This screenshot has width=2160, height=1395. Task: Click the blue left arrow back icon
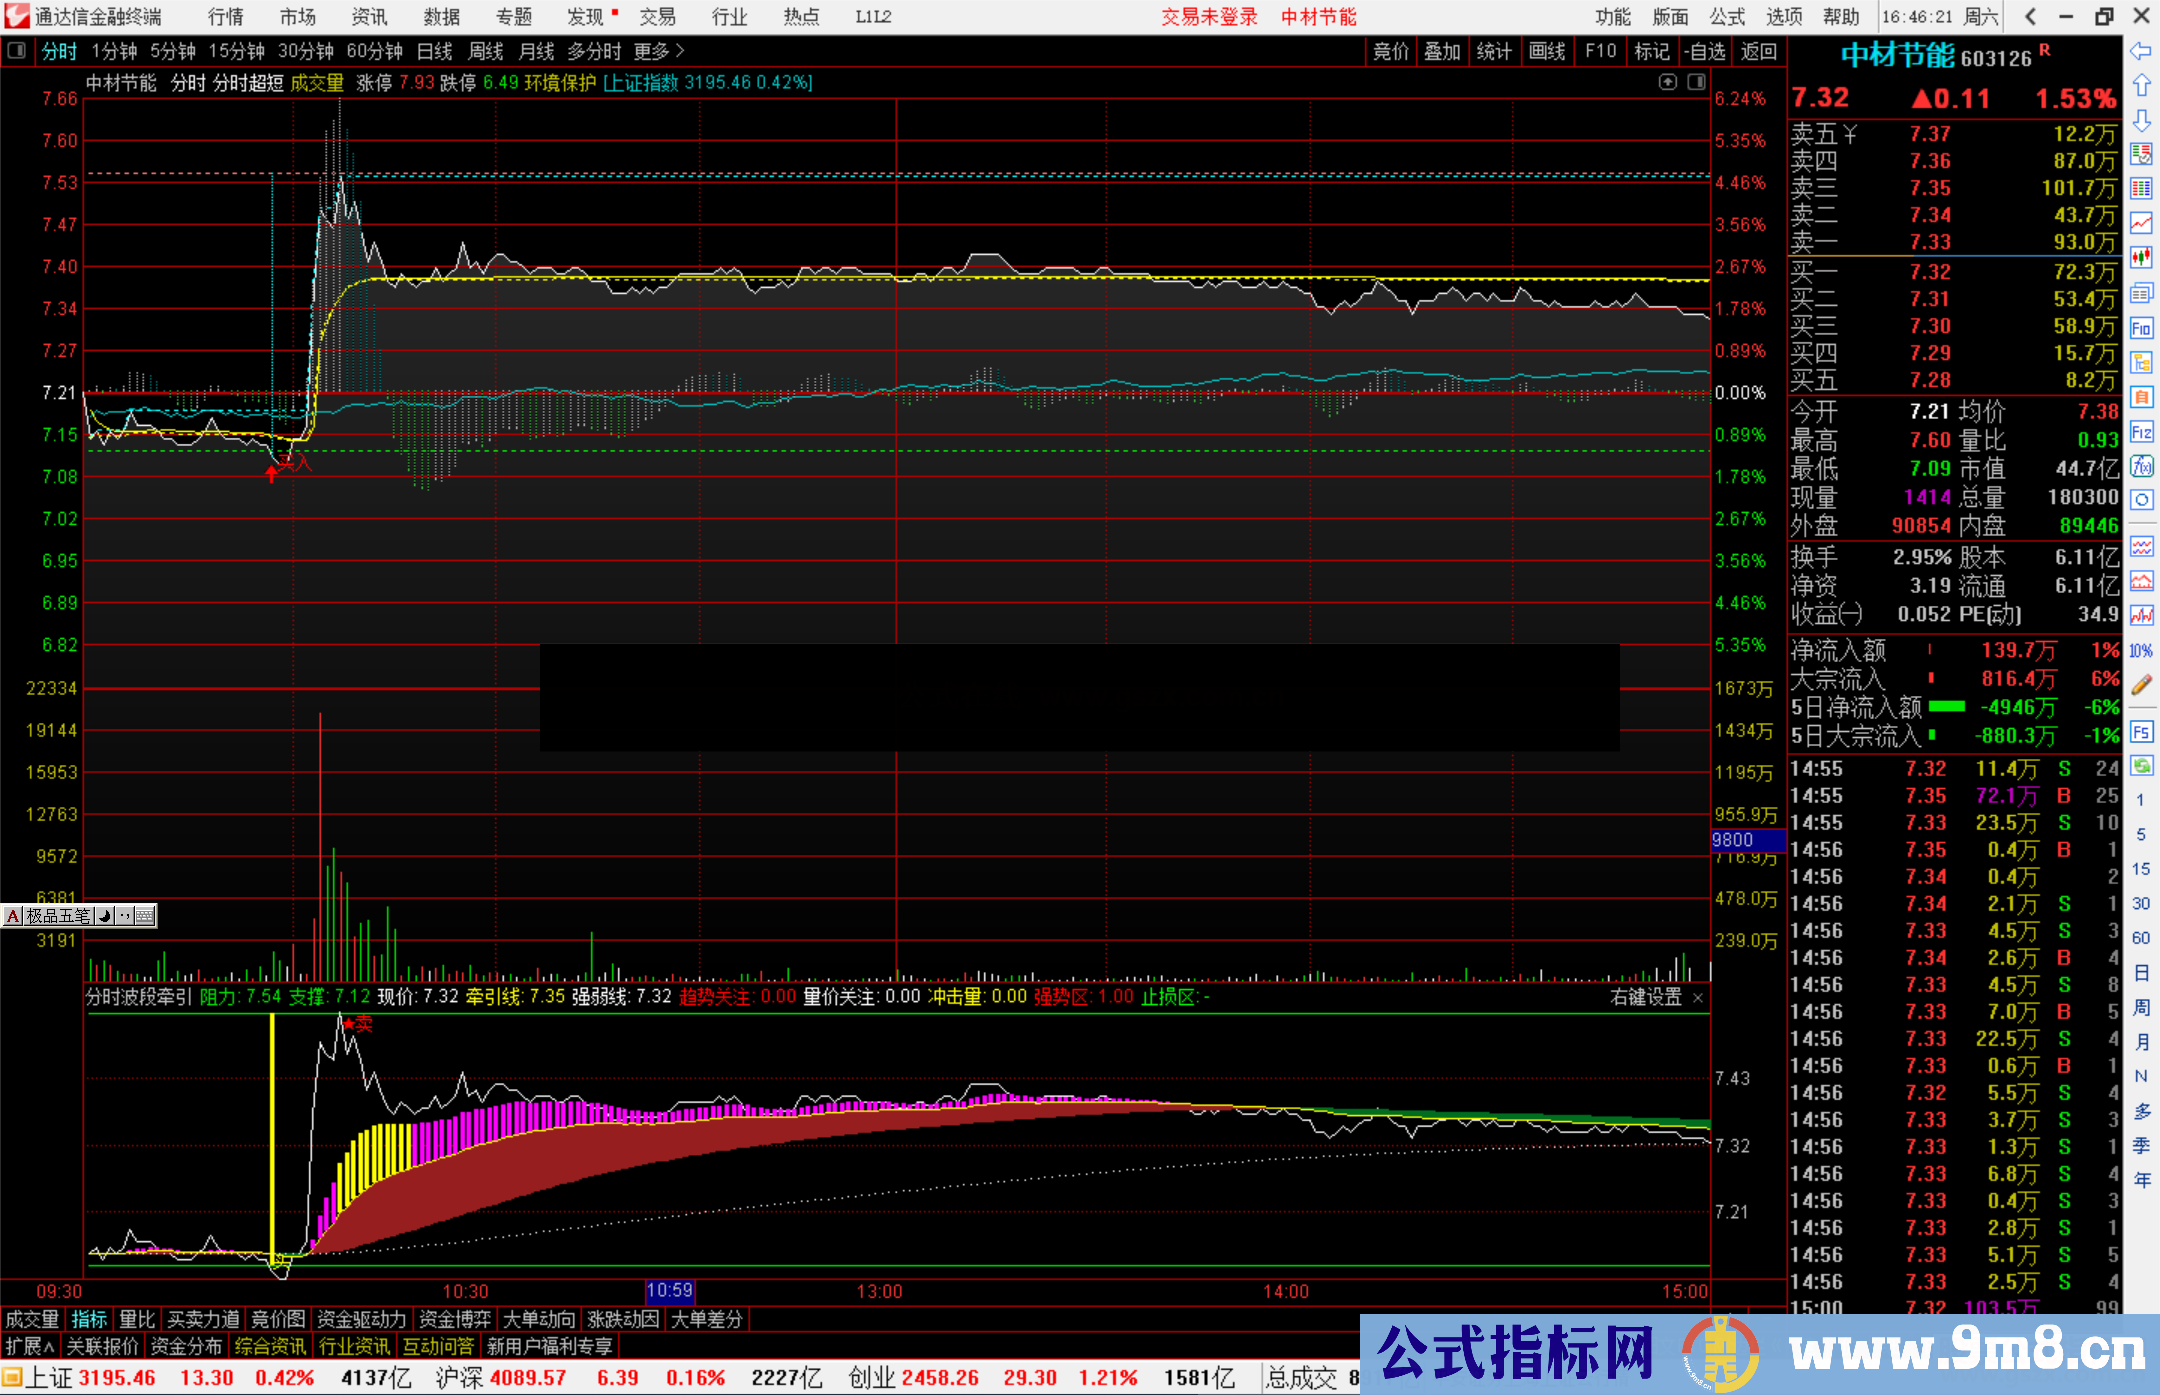pos(2141,51)
